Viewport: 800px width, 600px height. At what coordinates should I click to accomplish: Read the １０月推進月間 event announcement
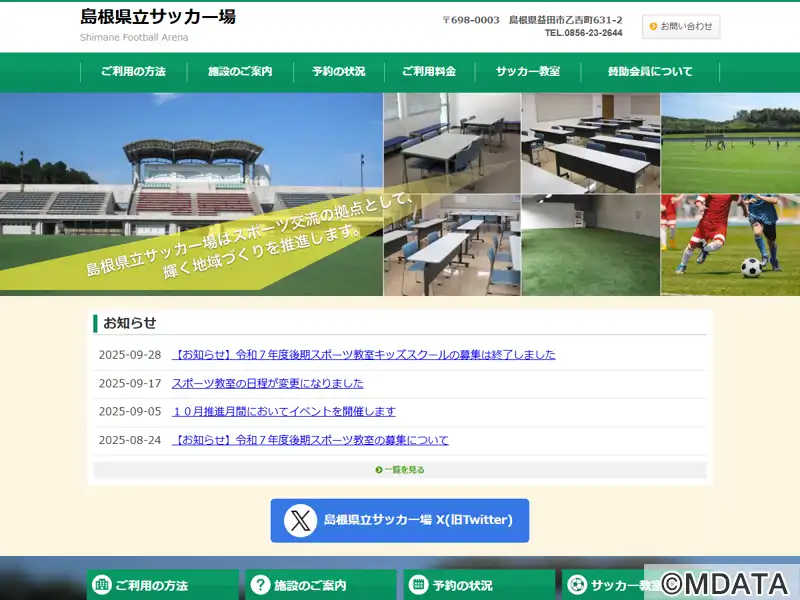tap(283, 411)
